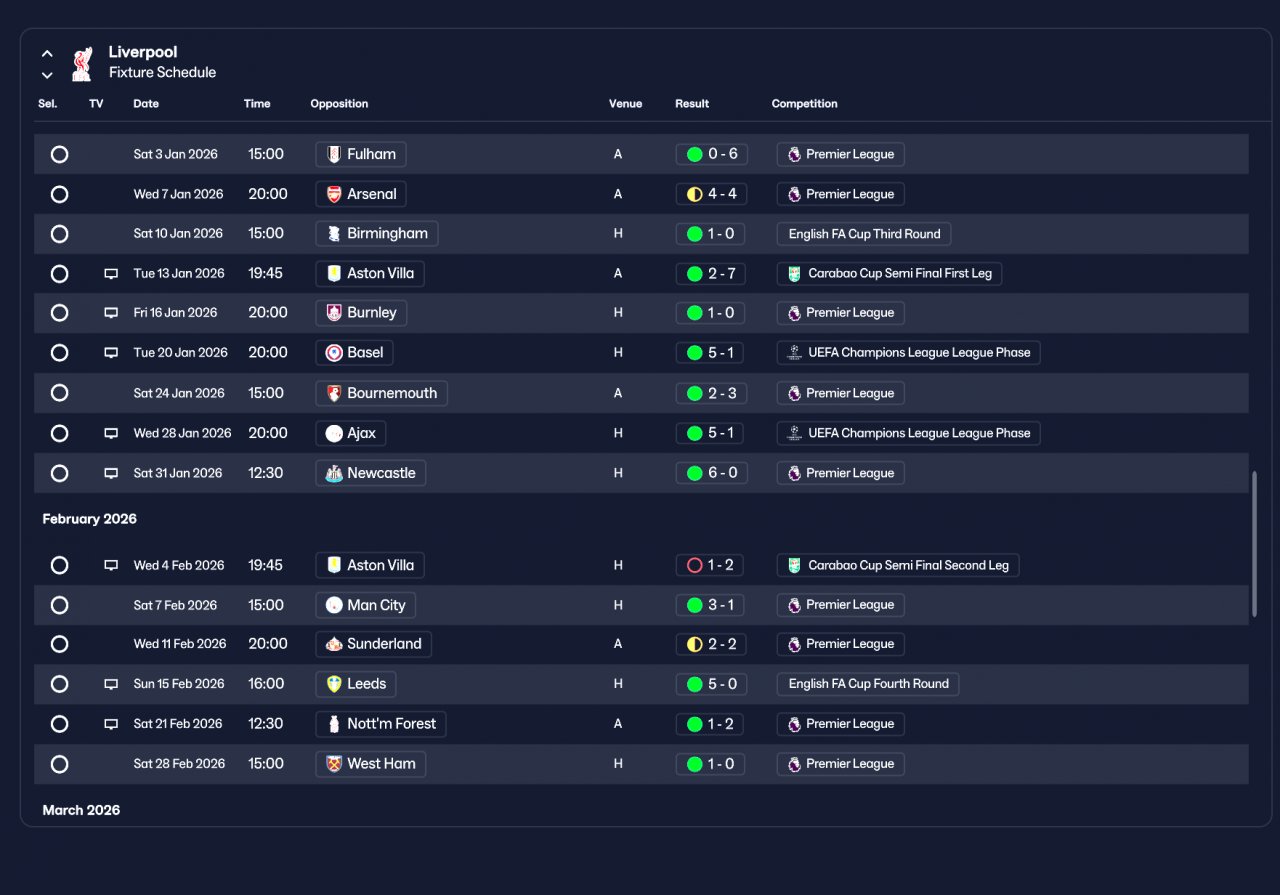The width and height of the screenshot is (1280, 895).
Task: Open the Ajax opposition button
Action: pyautogui.click(x=351, y=433)
